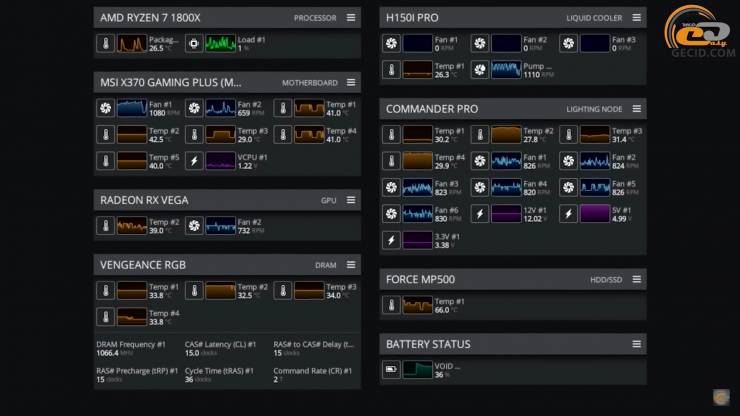The image size is (740, 416).
Task: Click the purple 5V #1 graph
Action: click(594, 214)
